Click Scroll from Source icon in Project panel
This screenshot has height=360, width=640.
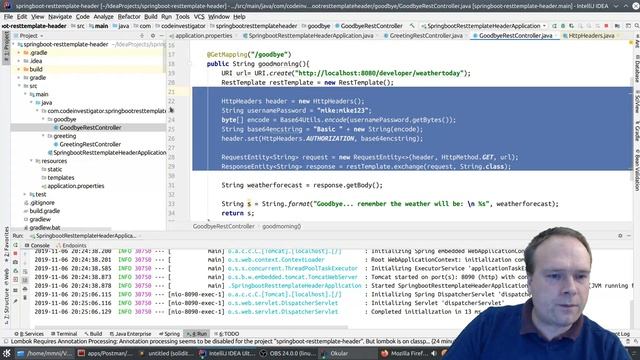(142, 36)
